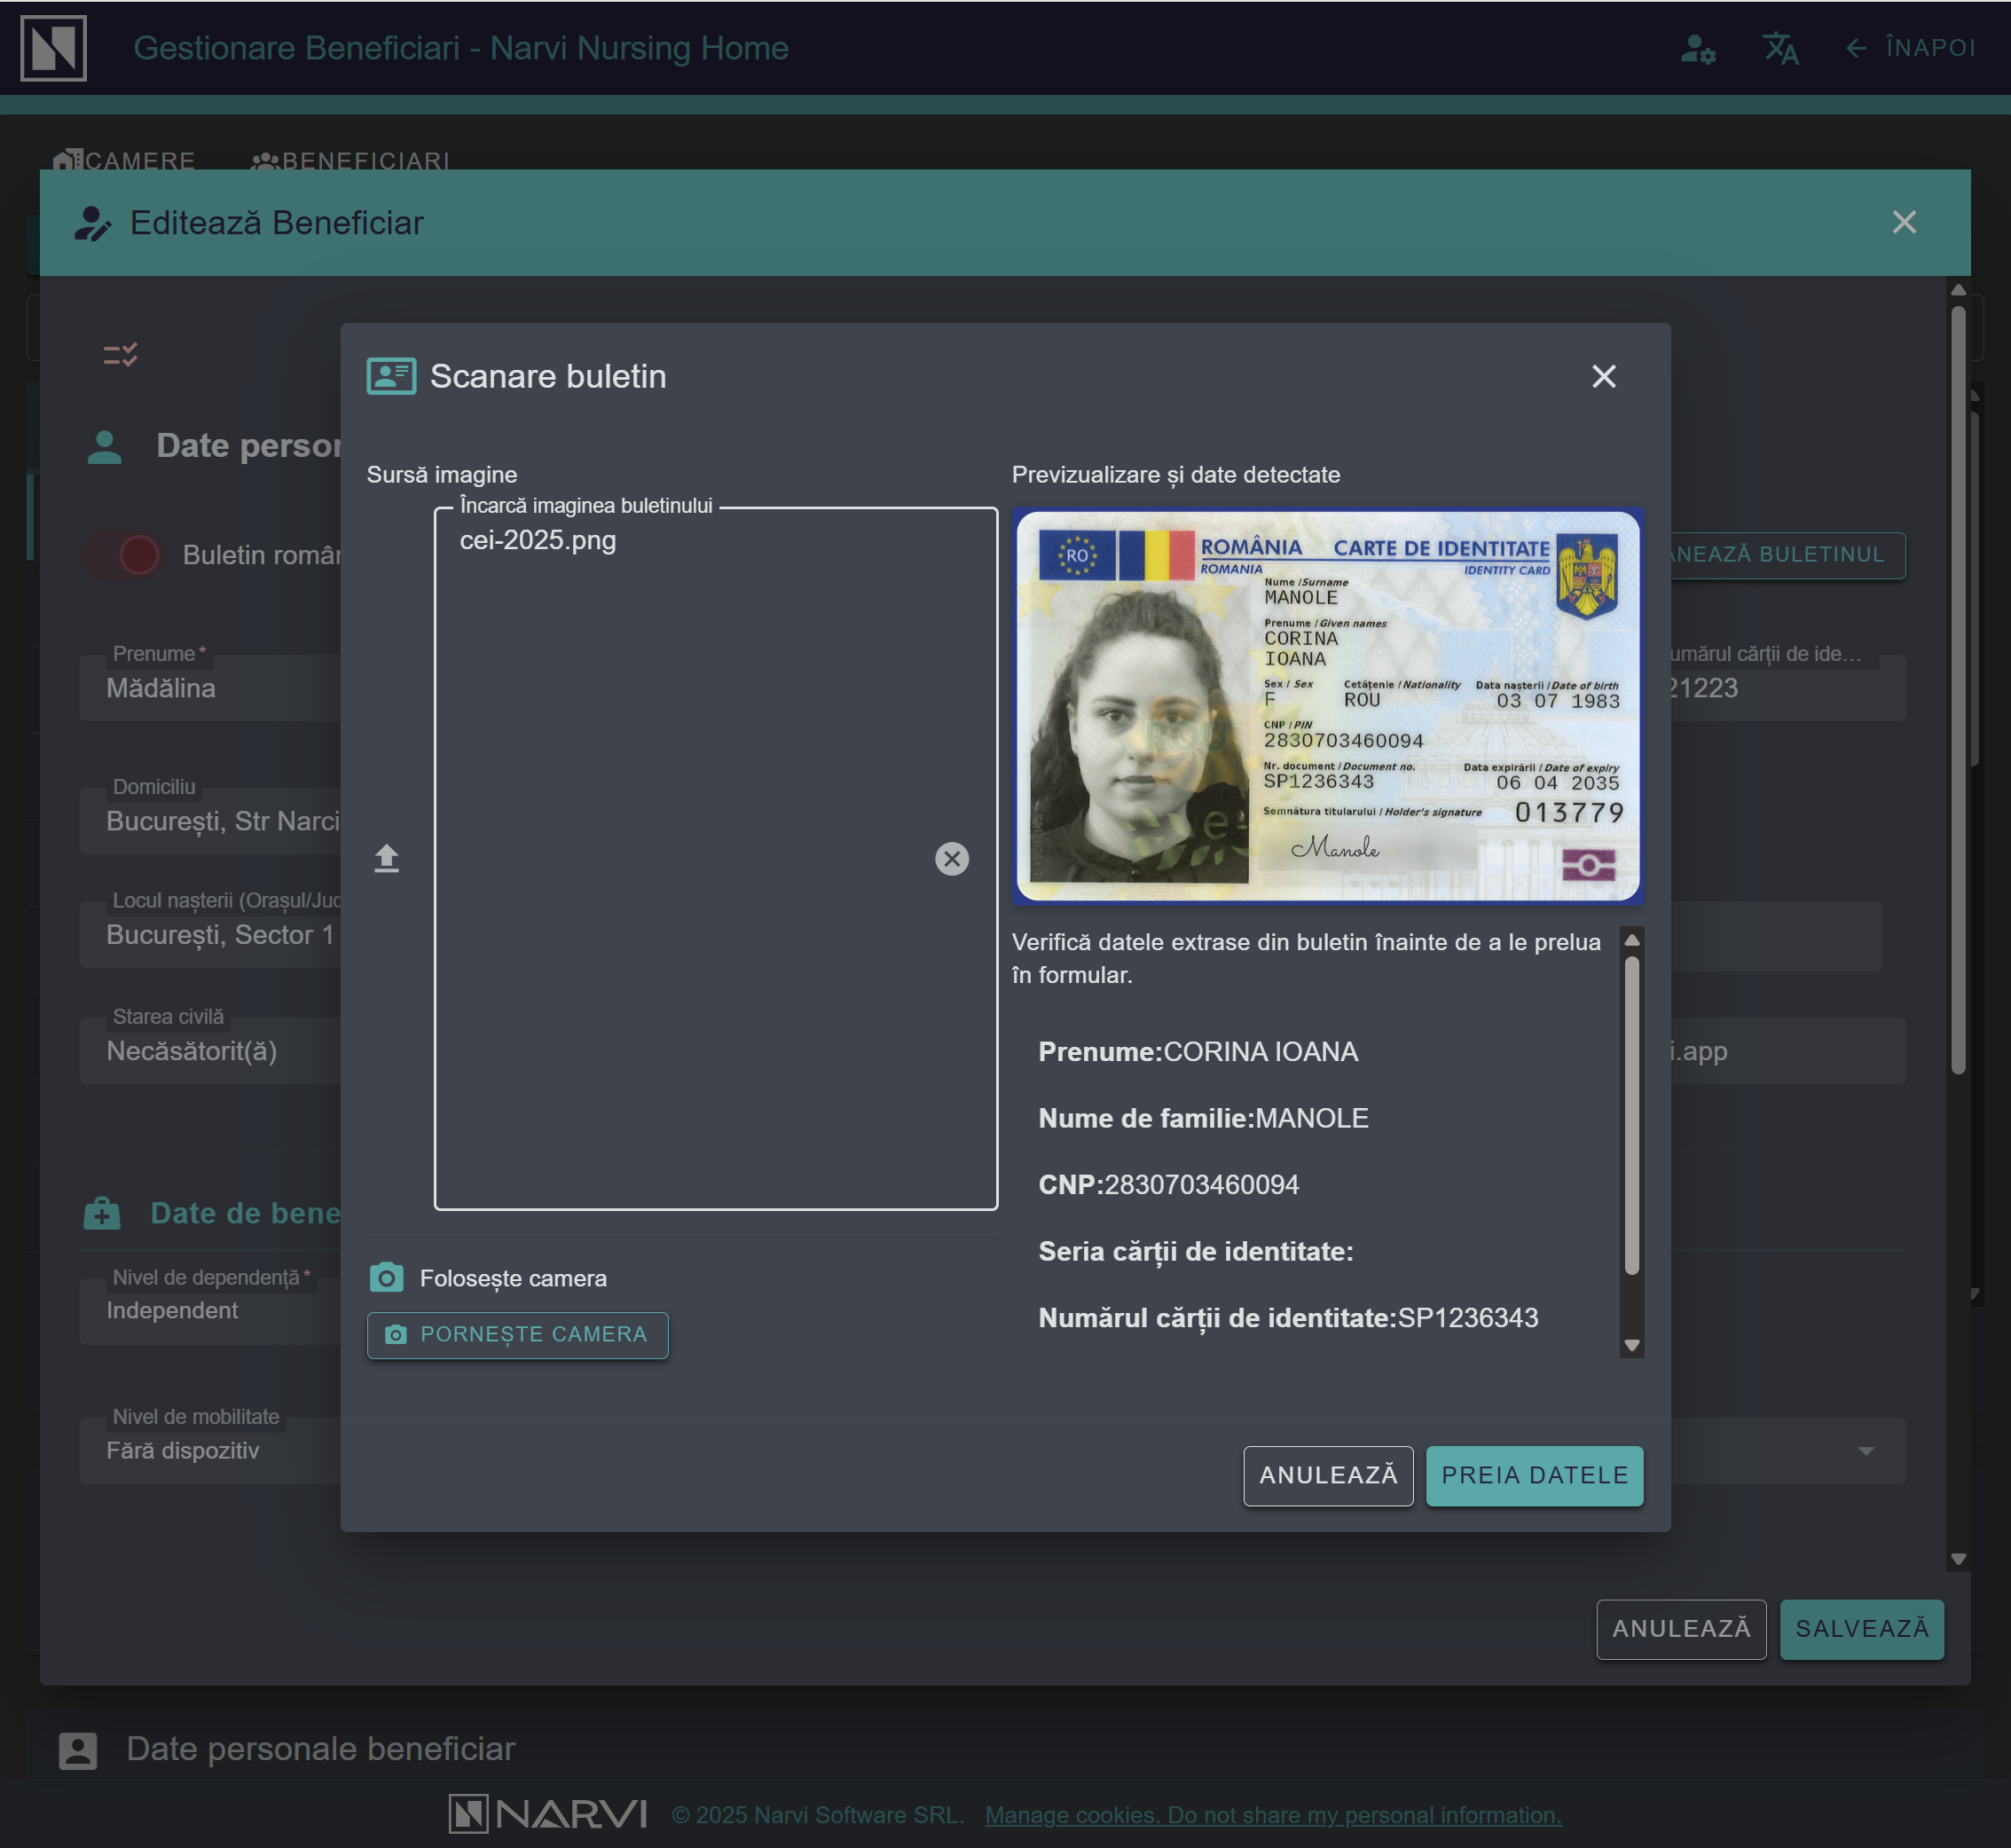Click the camera icon next to Folosește camera

click(386, 1277)
